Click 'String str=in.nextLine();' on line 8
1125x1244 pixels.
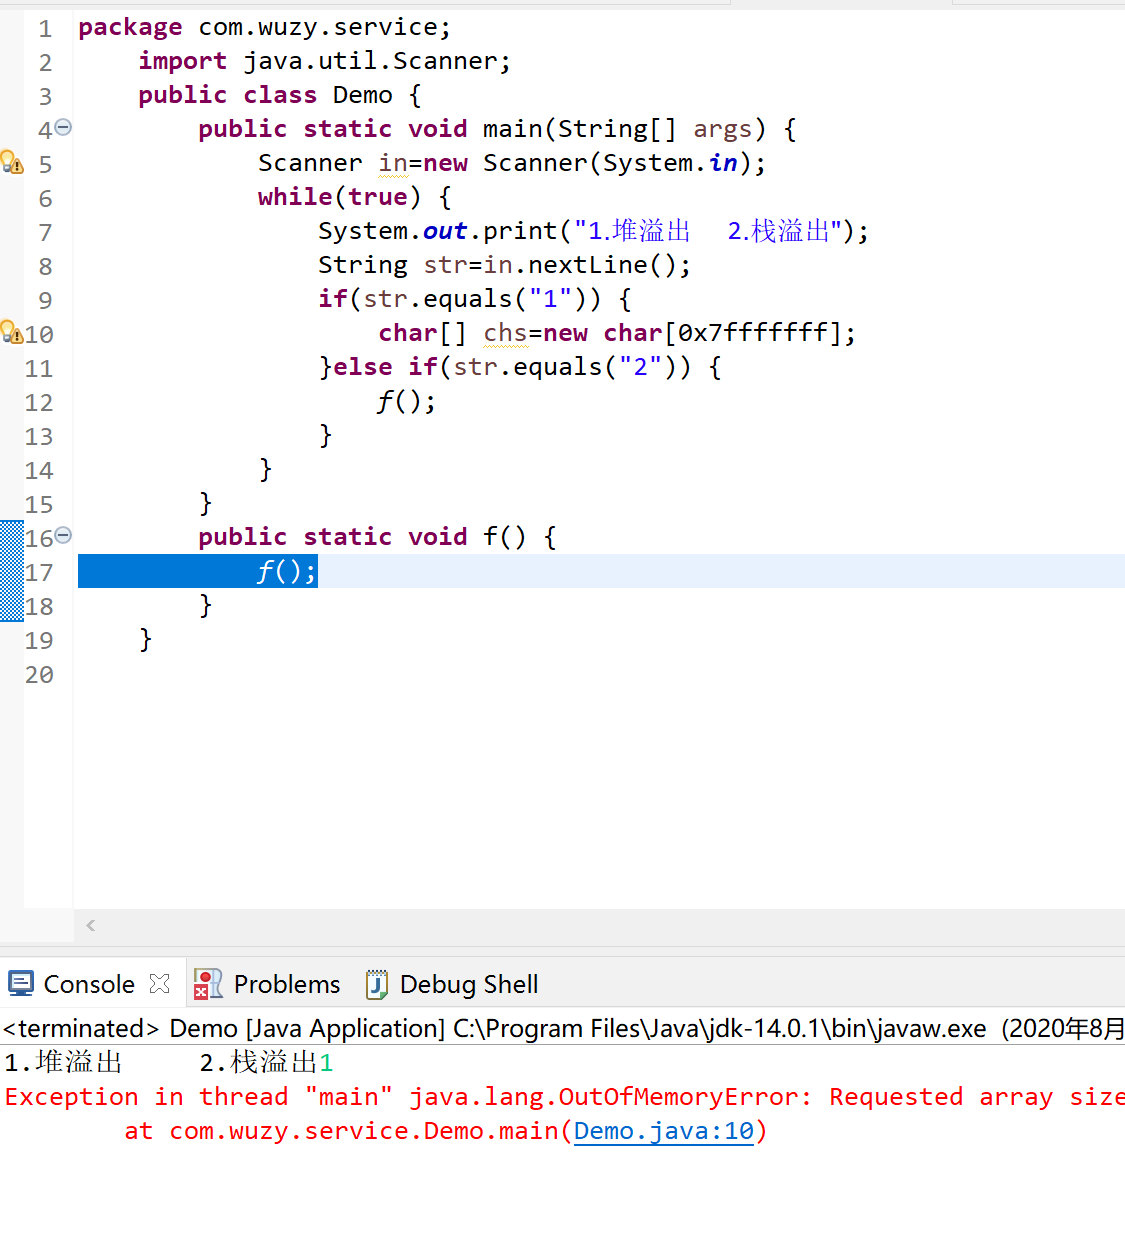pos(505,265)
